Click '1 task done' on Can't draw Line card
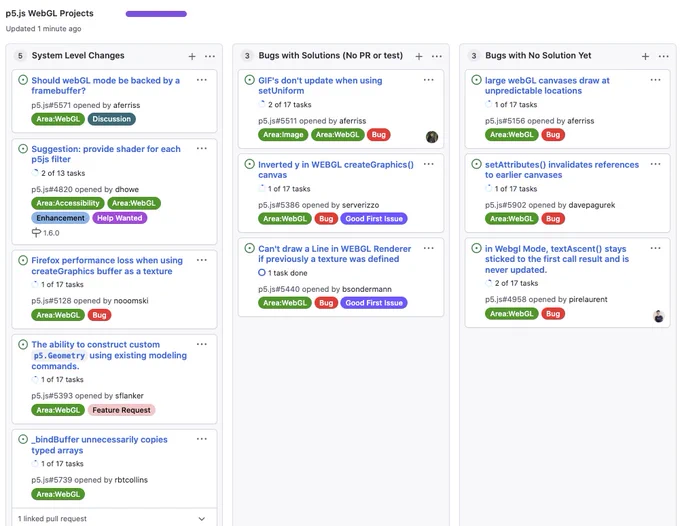680x526 pixels. pos(283,273)
